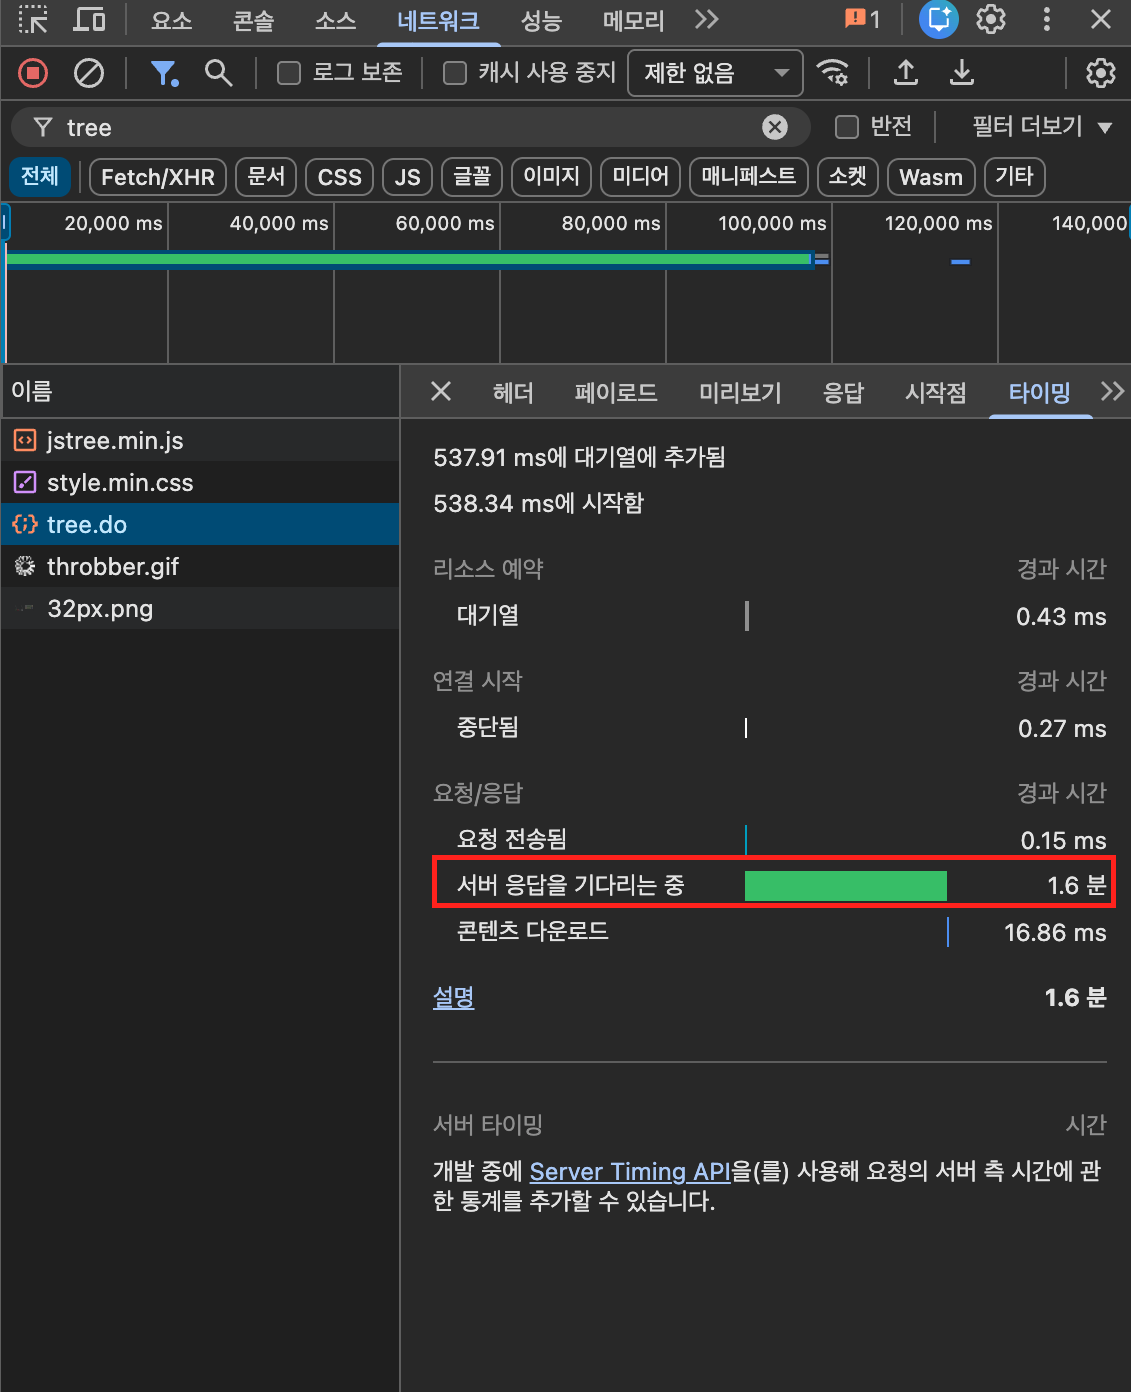Open the throttling dropdown 제한 없음
The image size is (1131, 1392).
coord(715,73)
